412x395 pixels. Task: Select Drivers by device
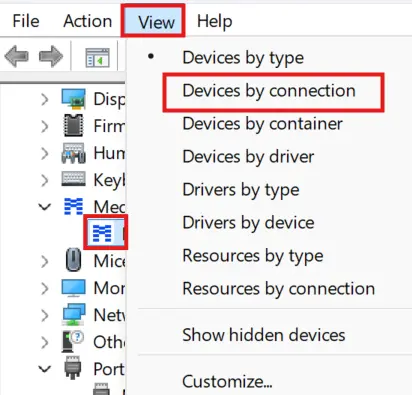[x=248, y=223]
